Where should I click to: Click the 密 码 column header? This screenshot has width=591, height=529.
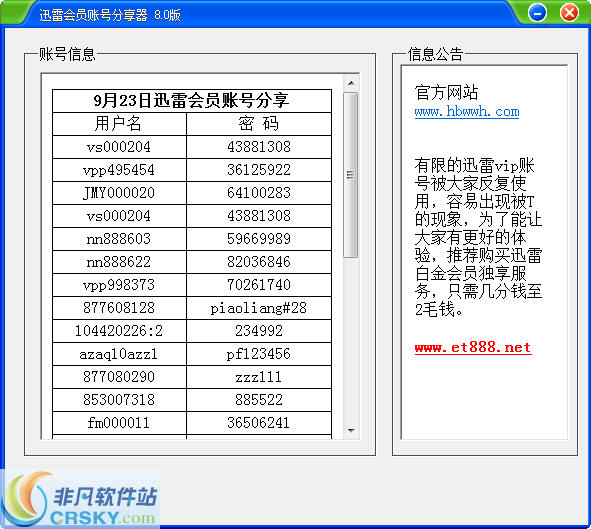[259, 124]
